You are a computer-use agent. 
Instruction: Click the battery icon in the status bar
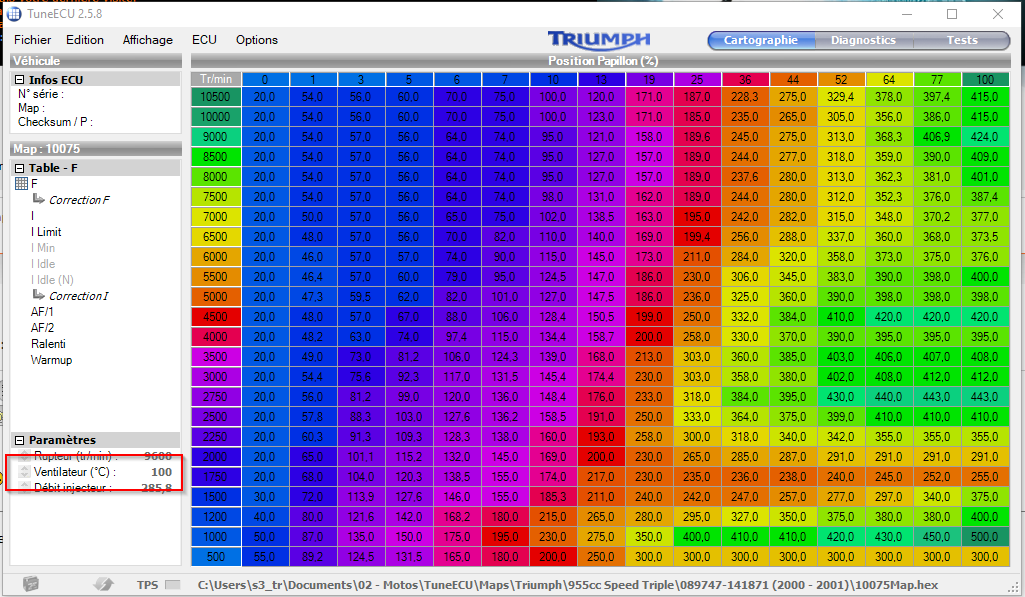click(x=30, y=584)
